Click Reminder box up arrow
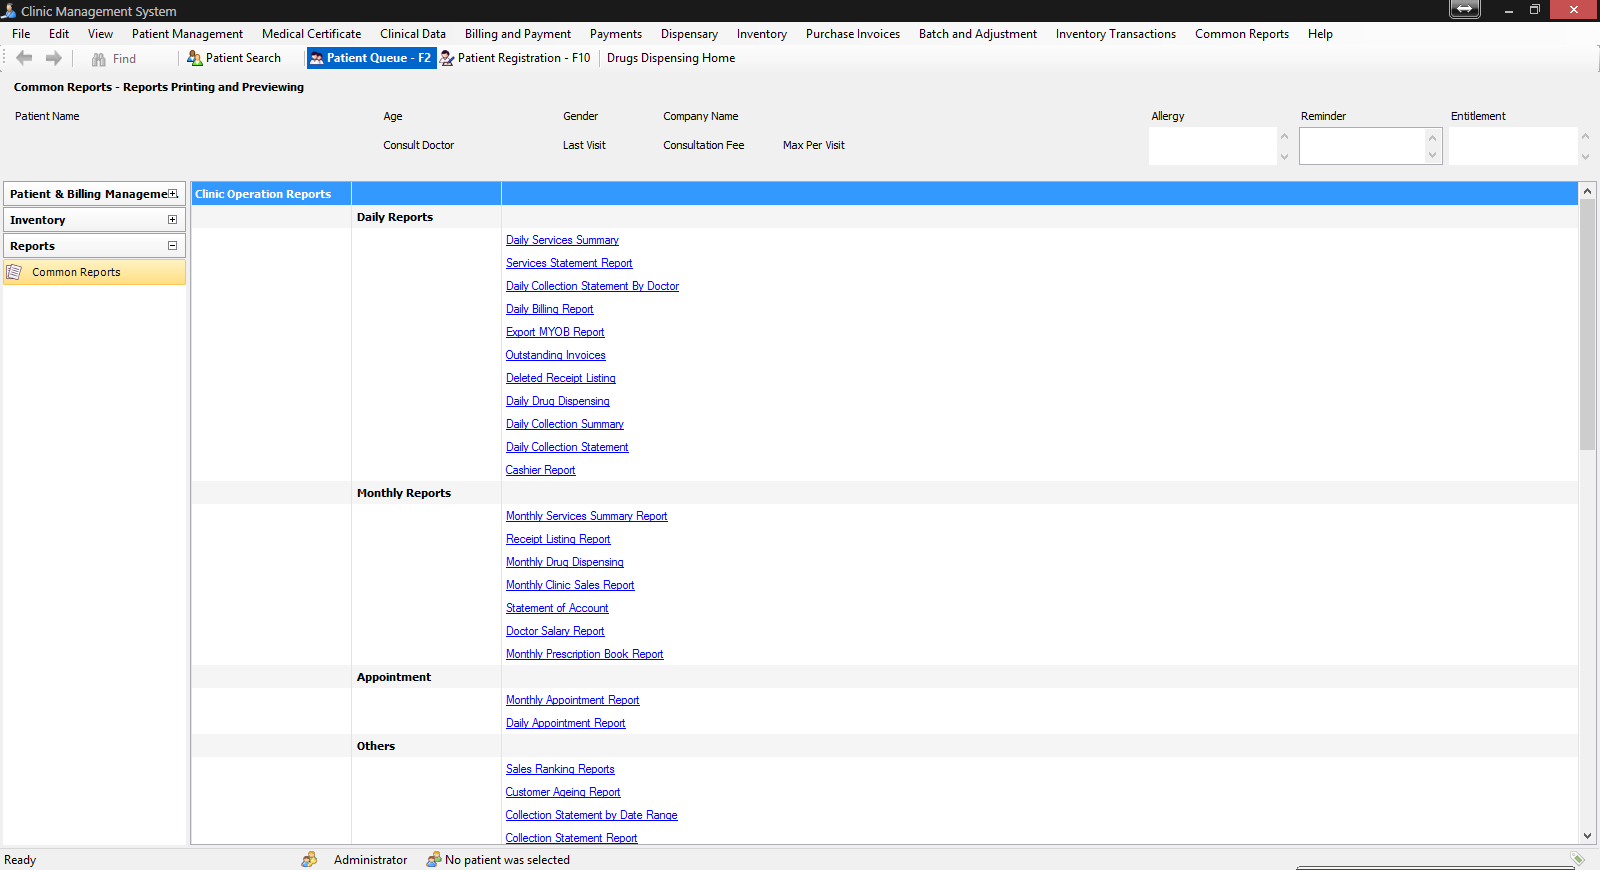Screen dimensions: 1600x870 point(1432,138)
